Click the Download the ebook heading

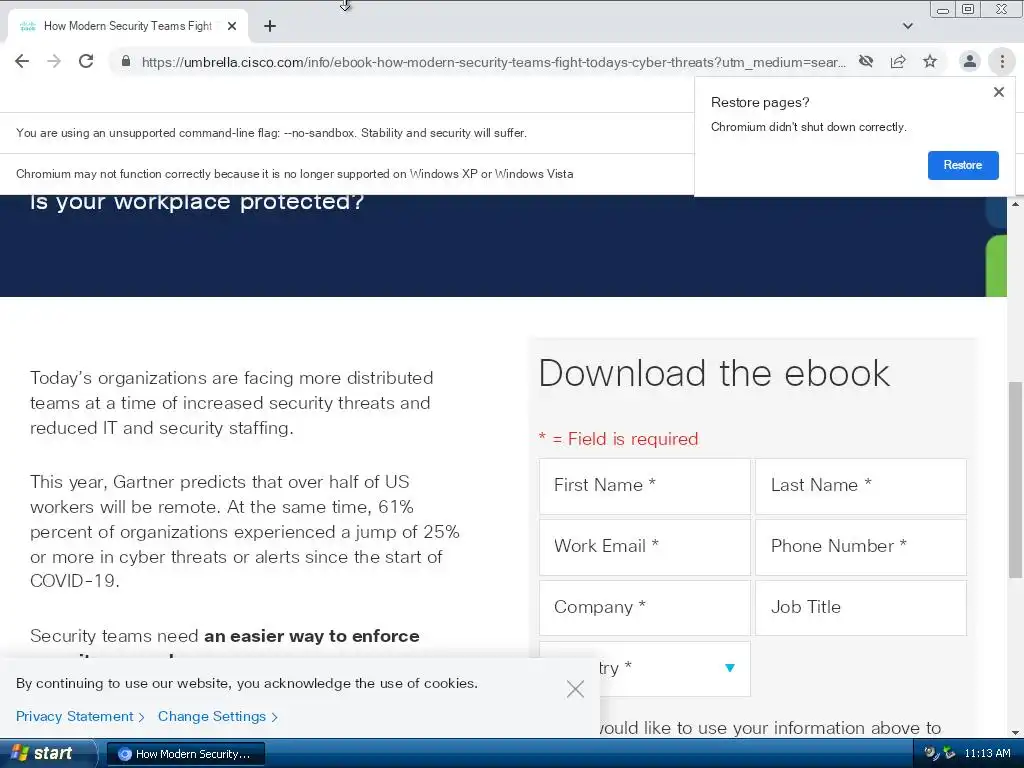click(714, 373)
